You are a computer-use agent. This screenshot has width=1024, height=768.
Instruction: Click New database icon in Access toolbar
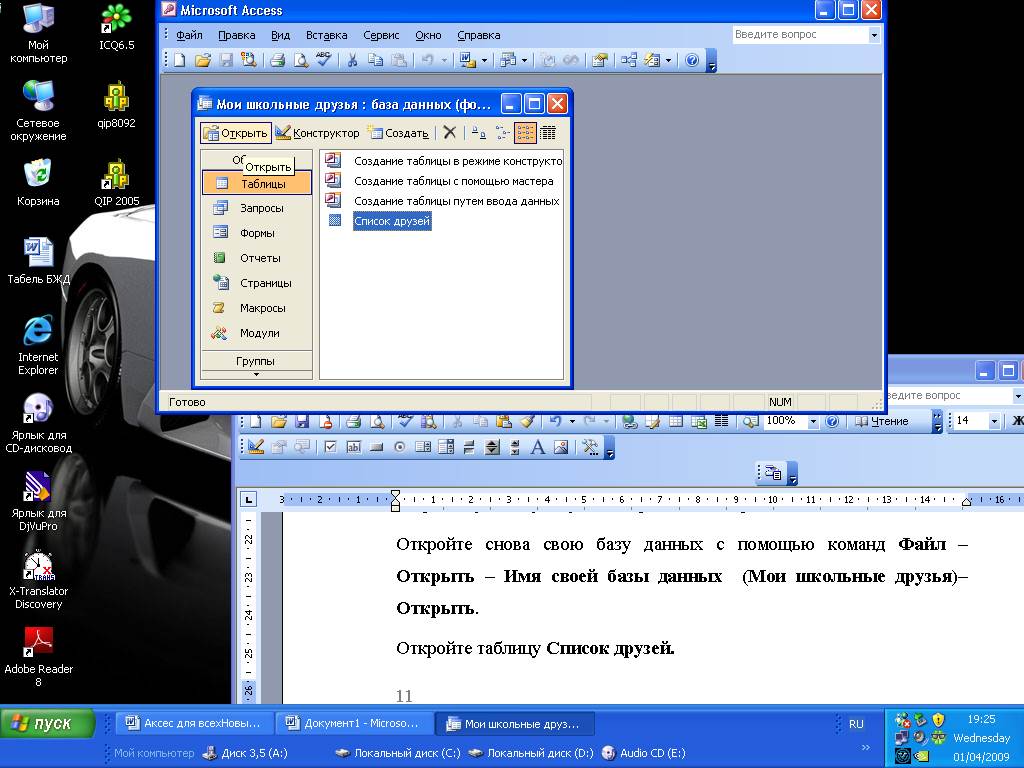pyautogui.click(x=180, y=61)
